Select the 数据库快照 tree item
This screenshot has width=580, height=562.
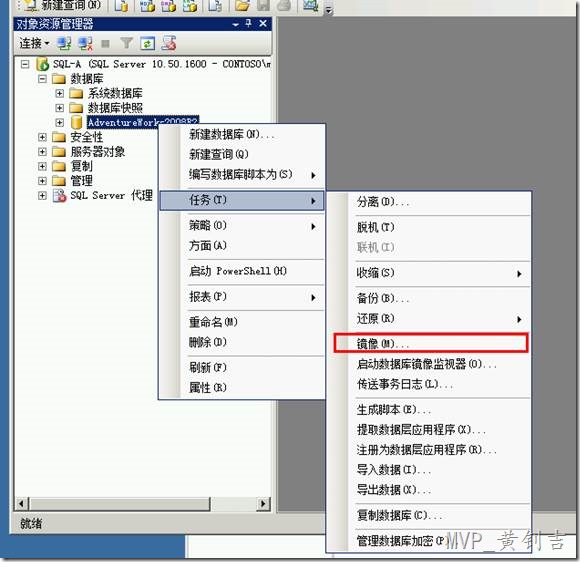115,108
